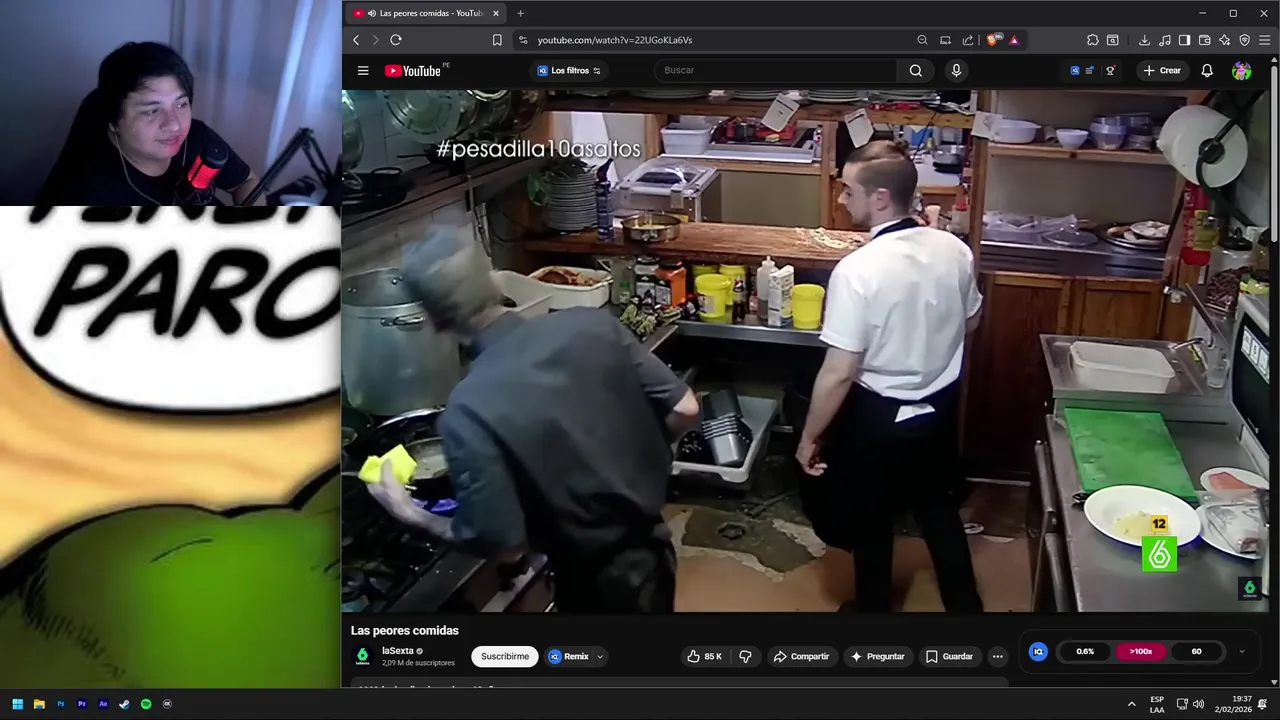
Task: Open Brave Rewards triangle icon
Action: point(1014,40)
